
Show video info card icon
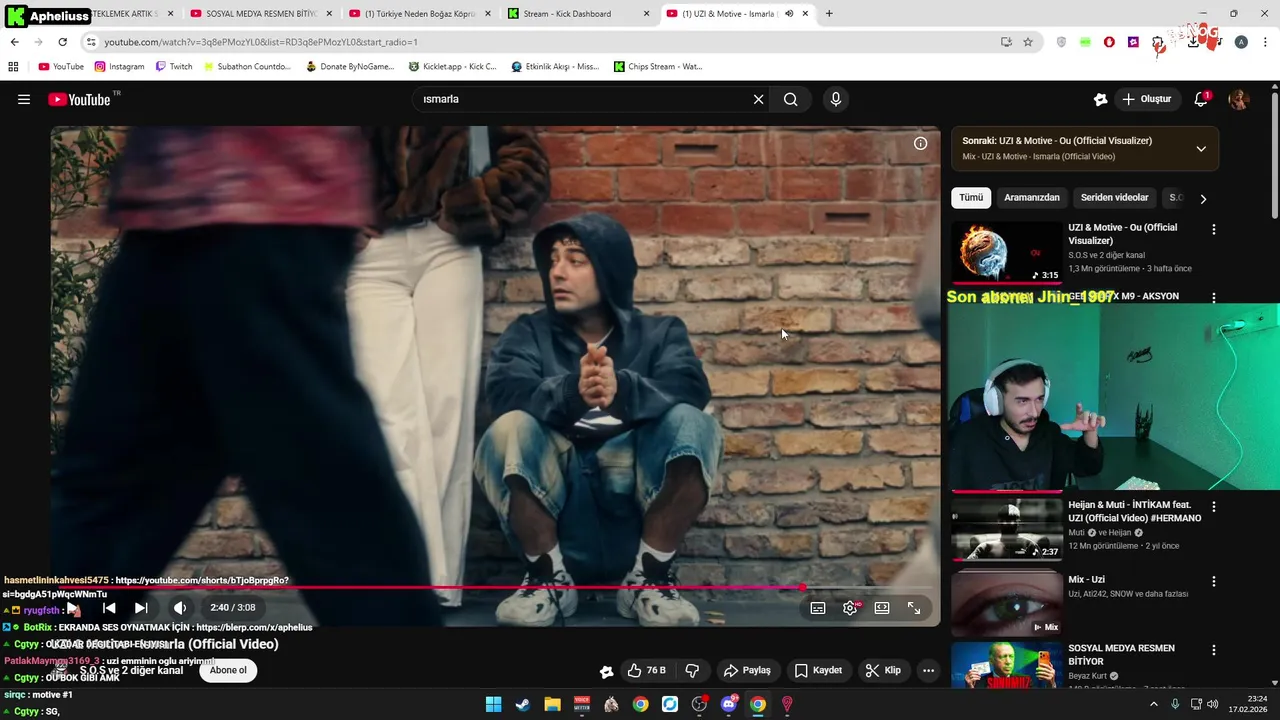tap(920, 143)
